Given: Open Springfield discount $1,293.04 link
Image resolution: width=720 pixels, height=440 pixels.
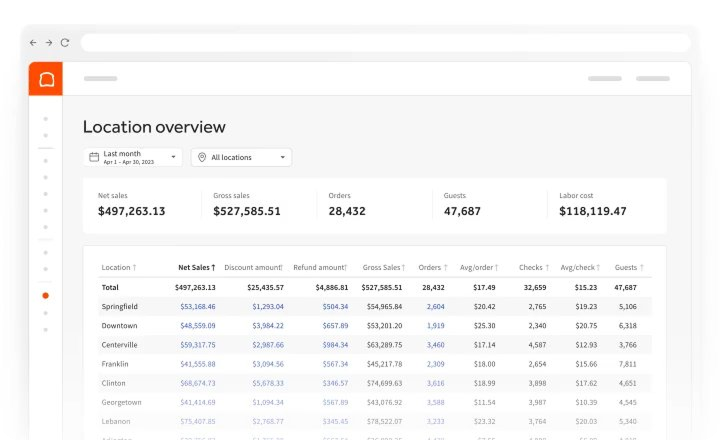Looking at the screenshot, I should pyautogui.click(x=268, y=306).
